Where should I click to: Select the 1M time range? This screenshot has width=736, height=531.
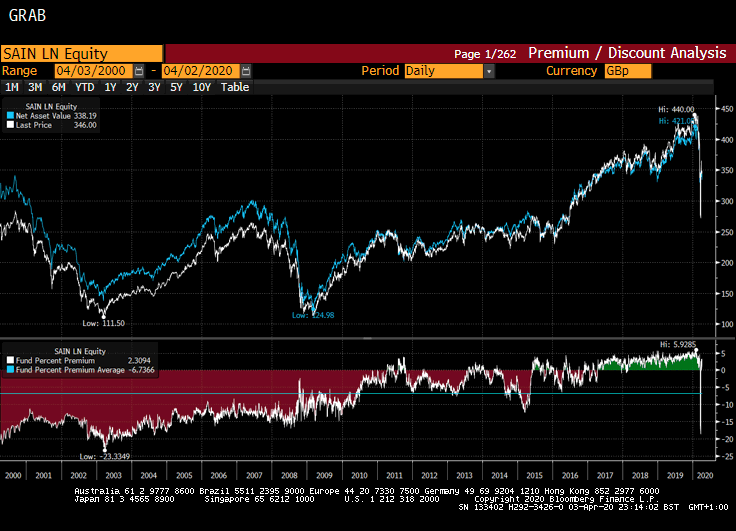pyautogui.click(x=12, y=87)
